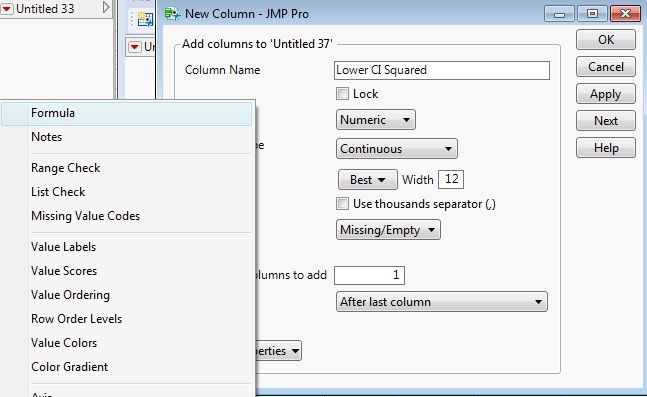
Task: Select Value Labels menu item
Action: [126, 247]
